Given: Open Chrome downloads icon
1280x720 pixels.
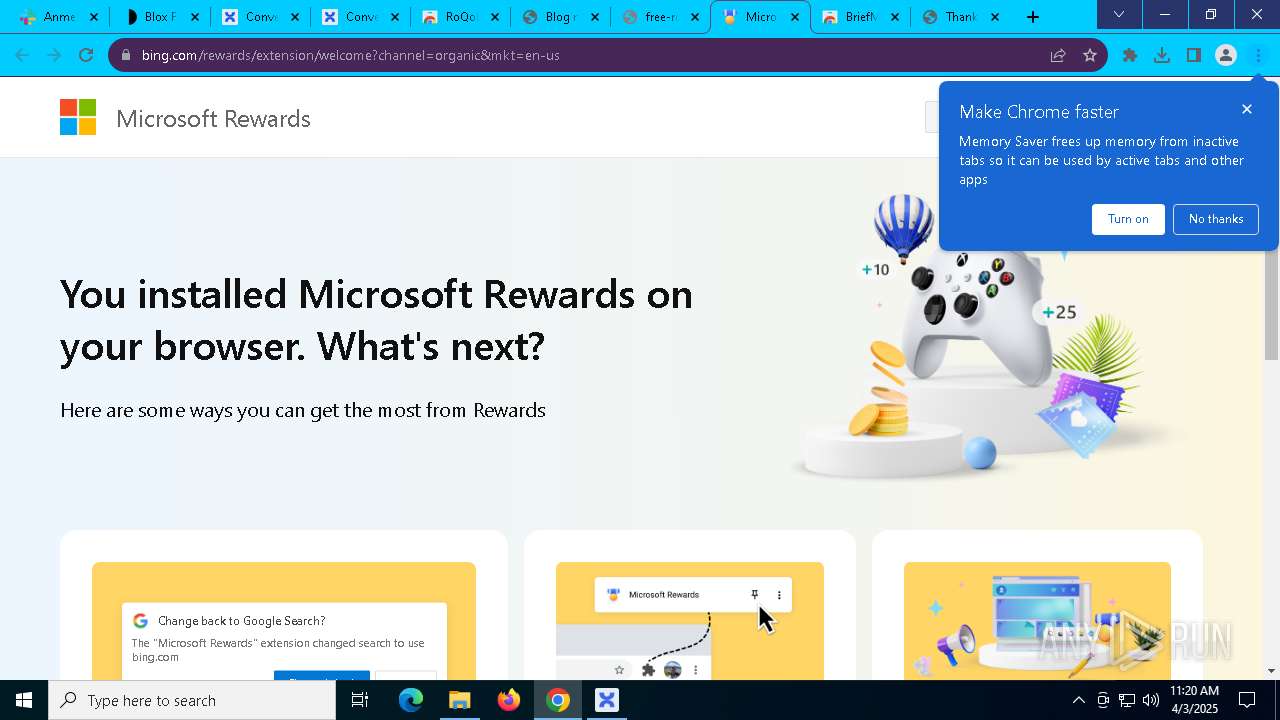Looking at the screenshot, I should point(1162,55).
